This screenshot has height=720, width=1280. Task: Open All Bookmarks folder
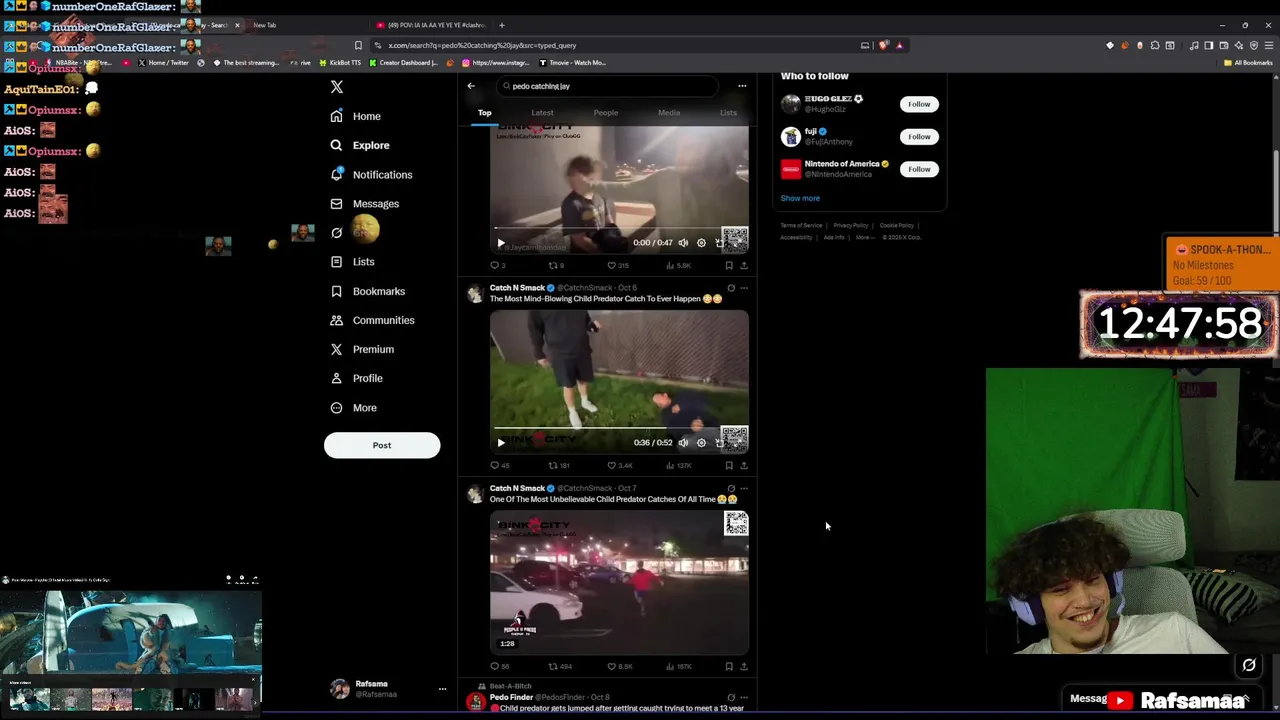click(x=1248, y=63)
